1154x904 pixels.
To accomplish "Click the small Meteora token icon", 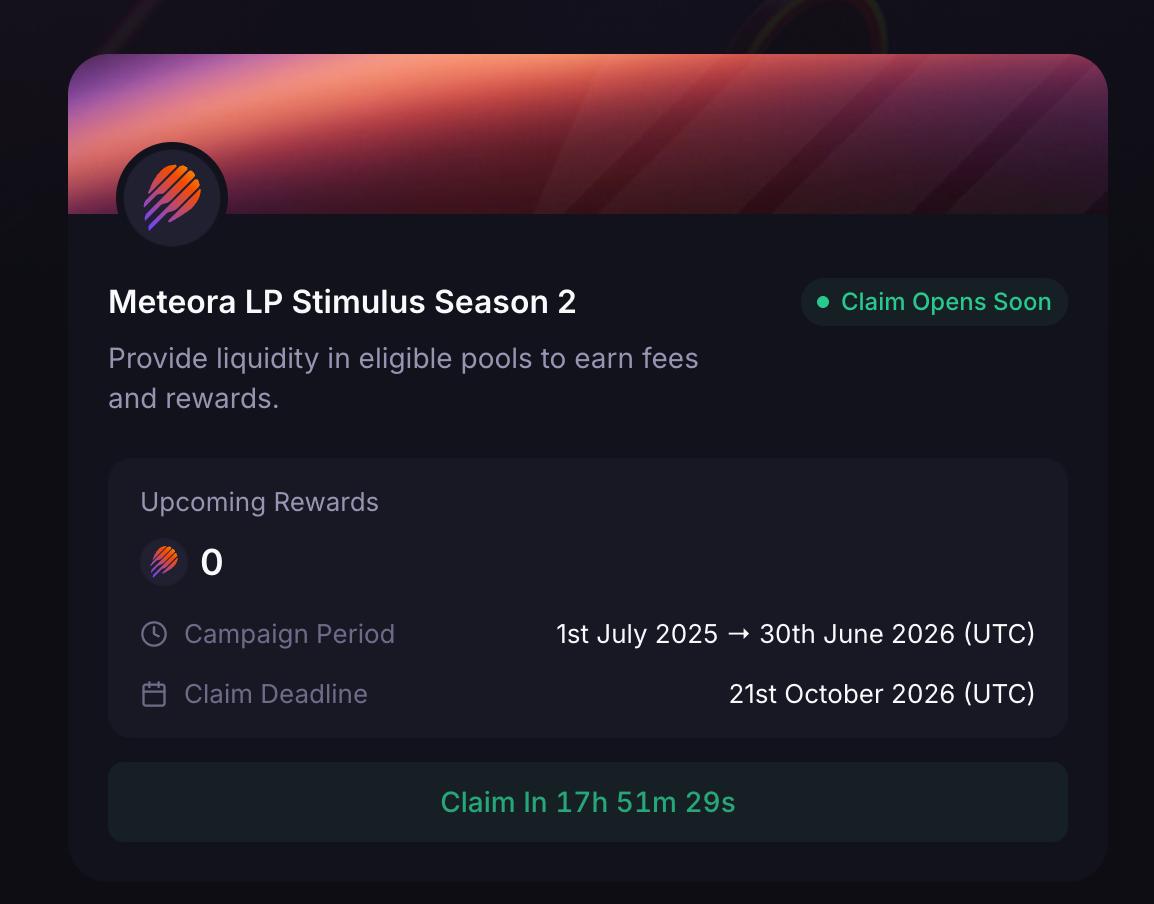I will (164, 562).
